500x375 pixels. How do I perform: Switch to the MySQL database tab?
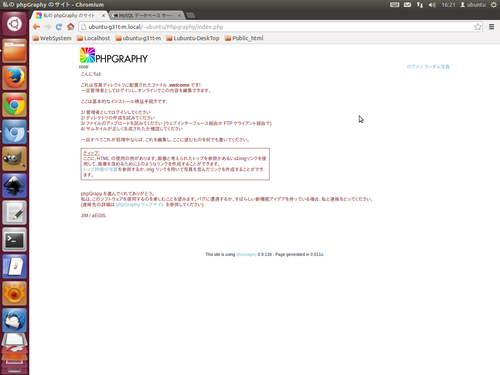point(146,15)
